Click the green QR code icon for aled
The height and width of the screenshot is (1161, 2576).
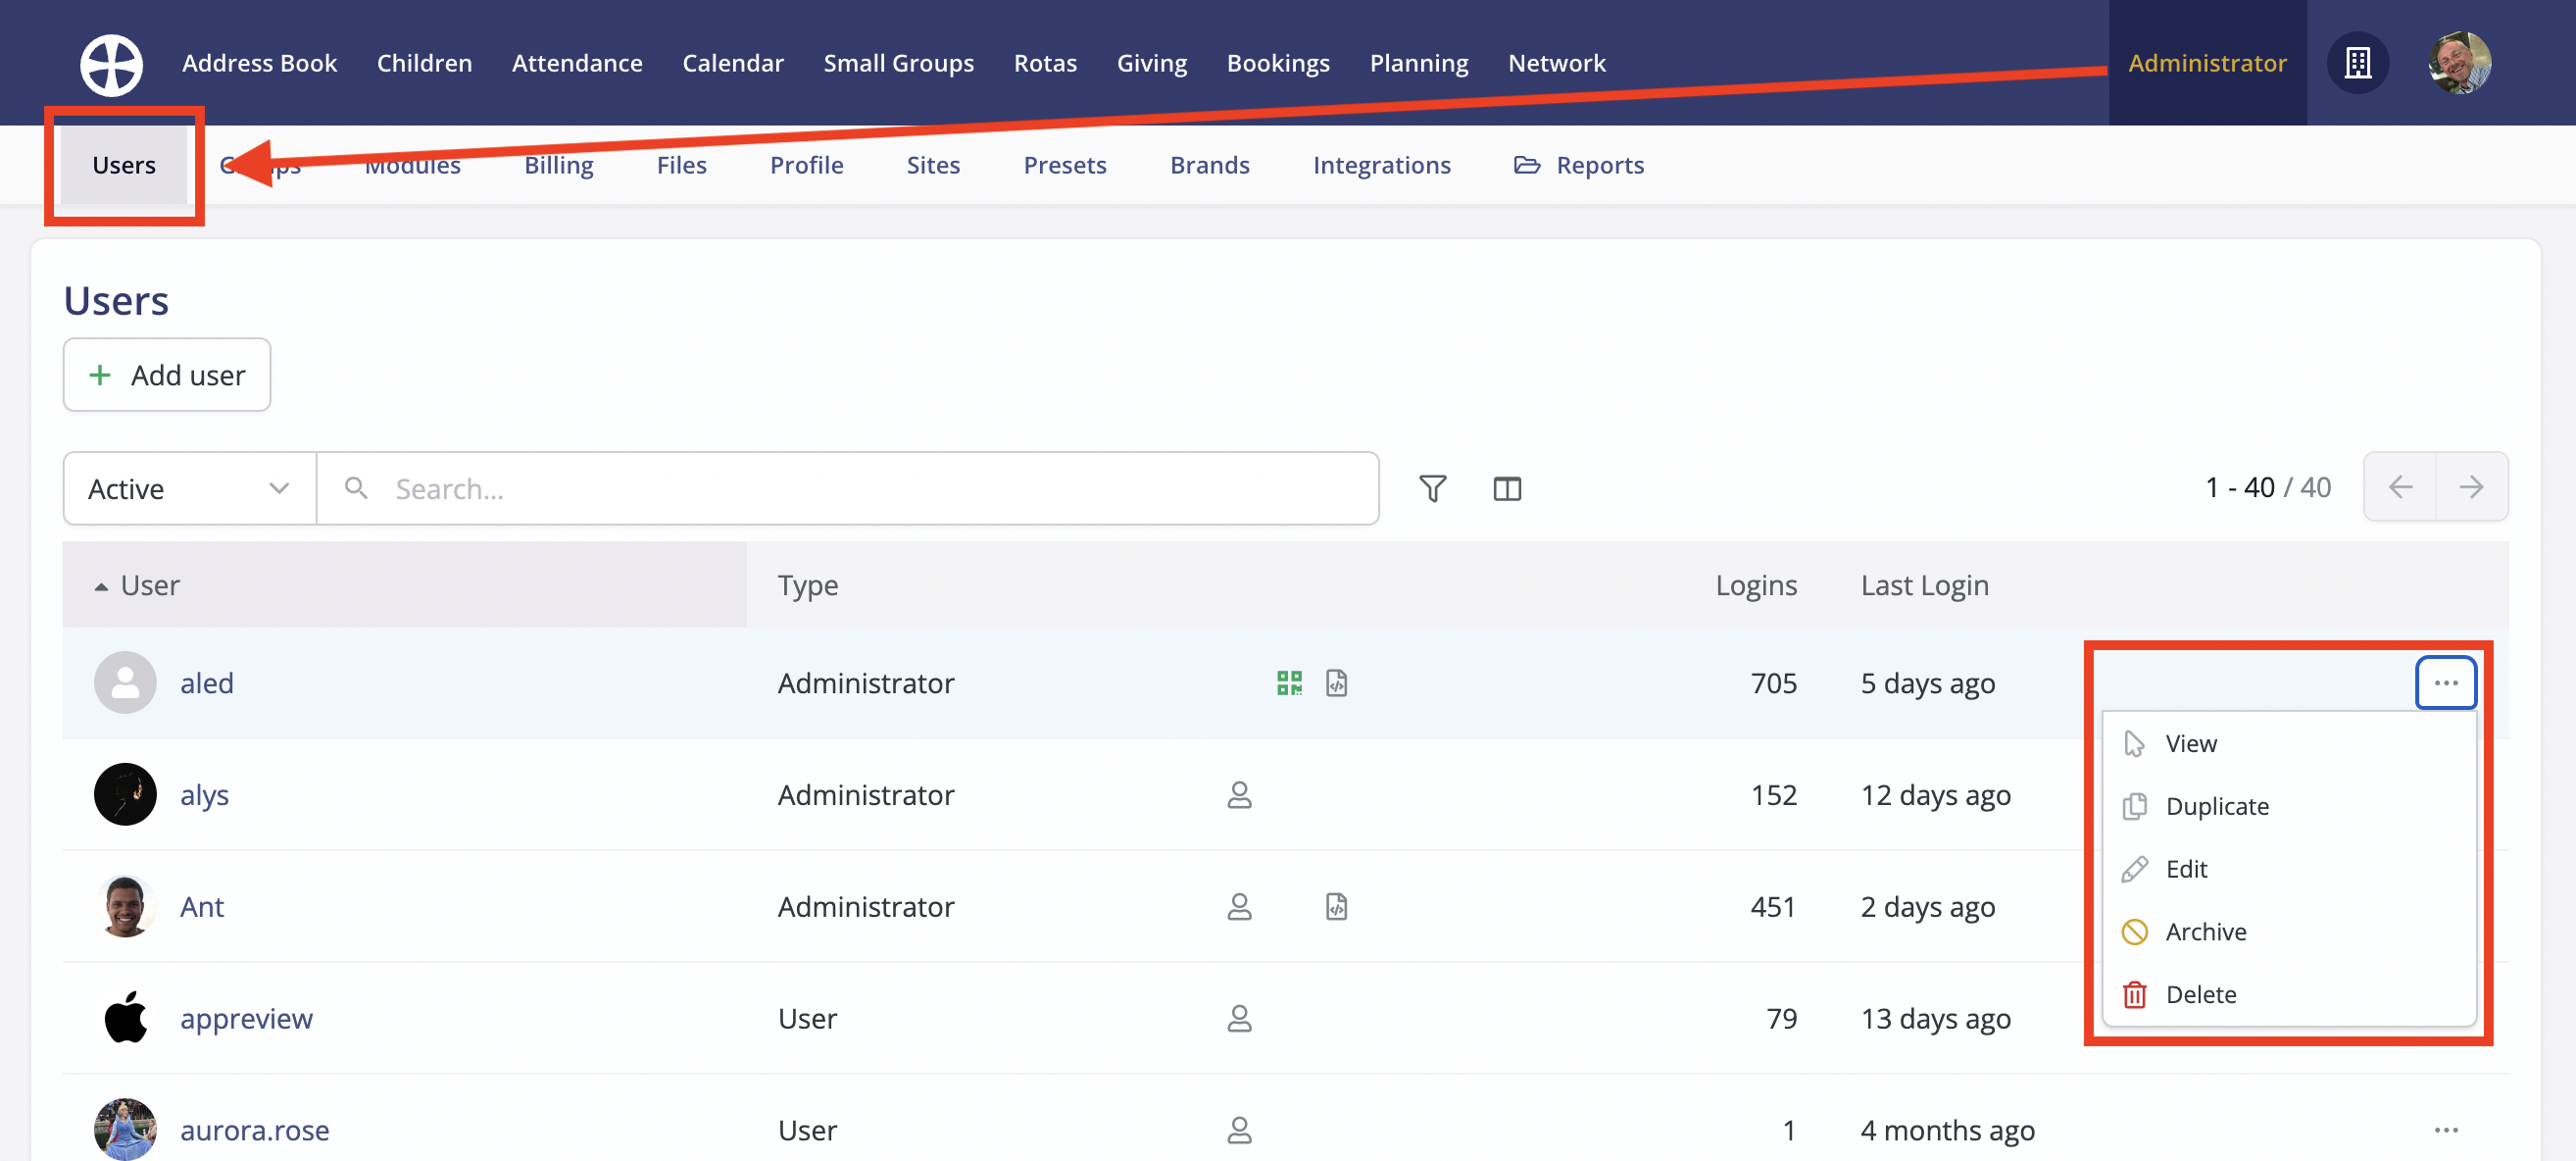(1289, 683)
